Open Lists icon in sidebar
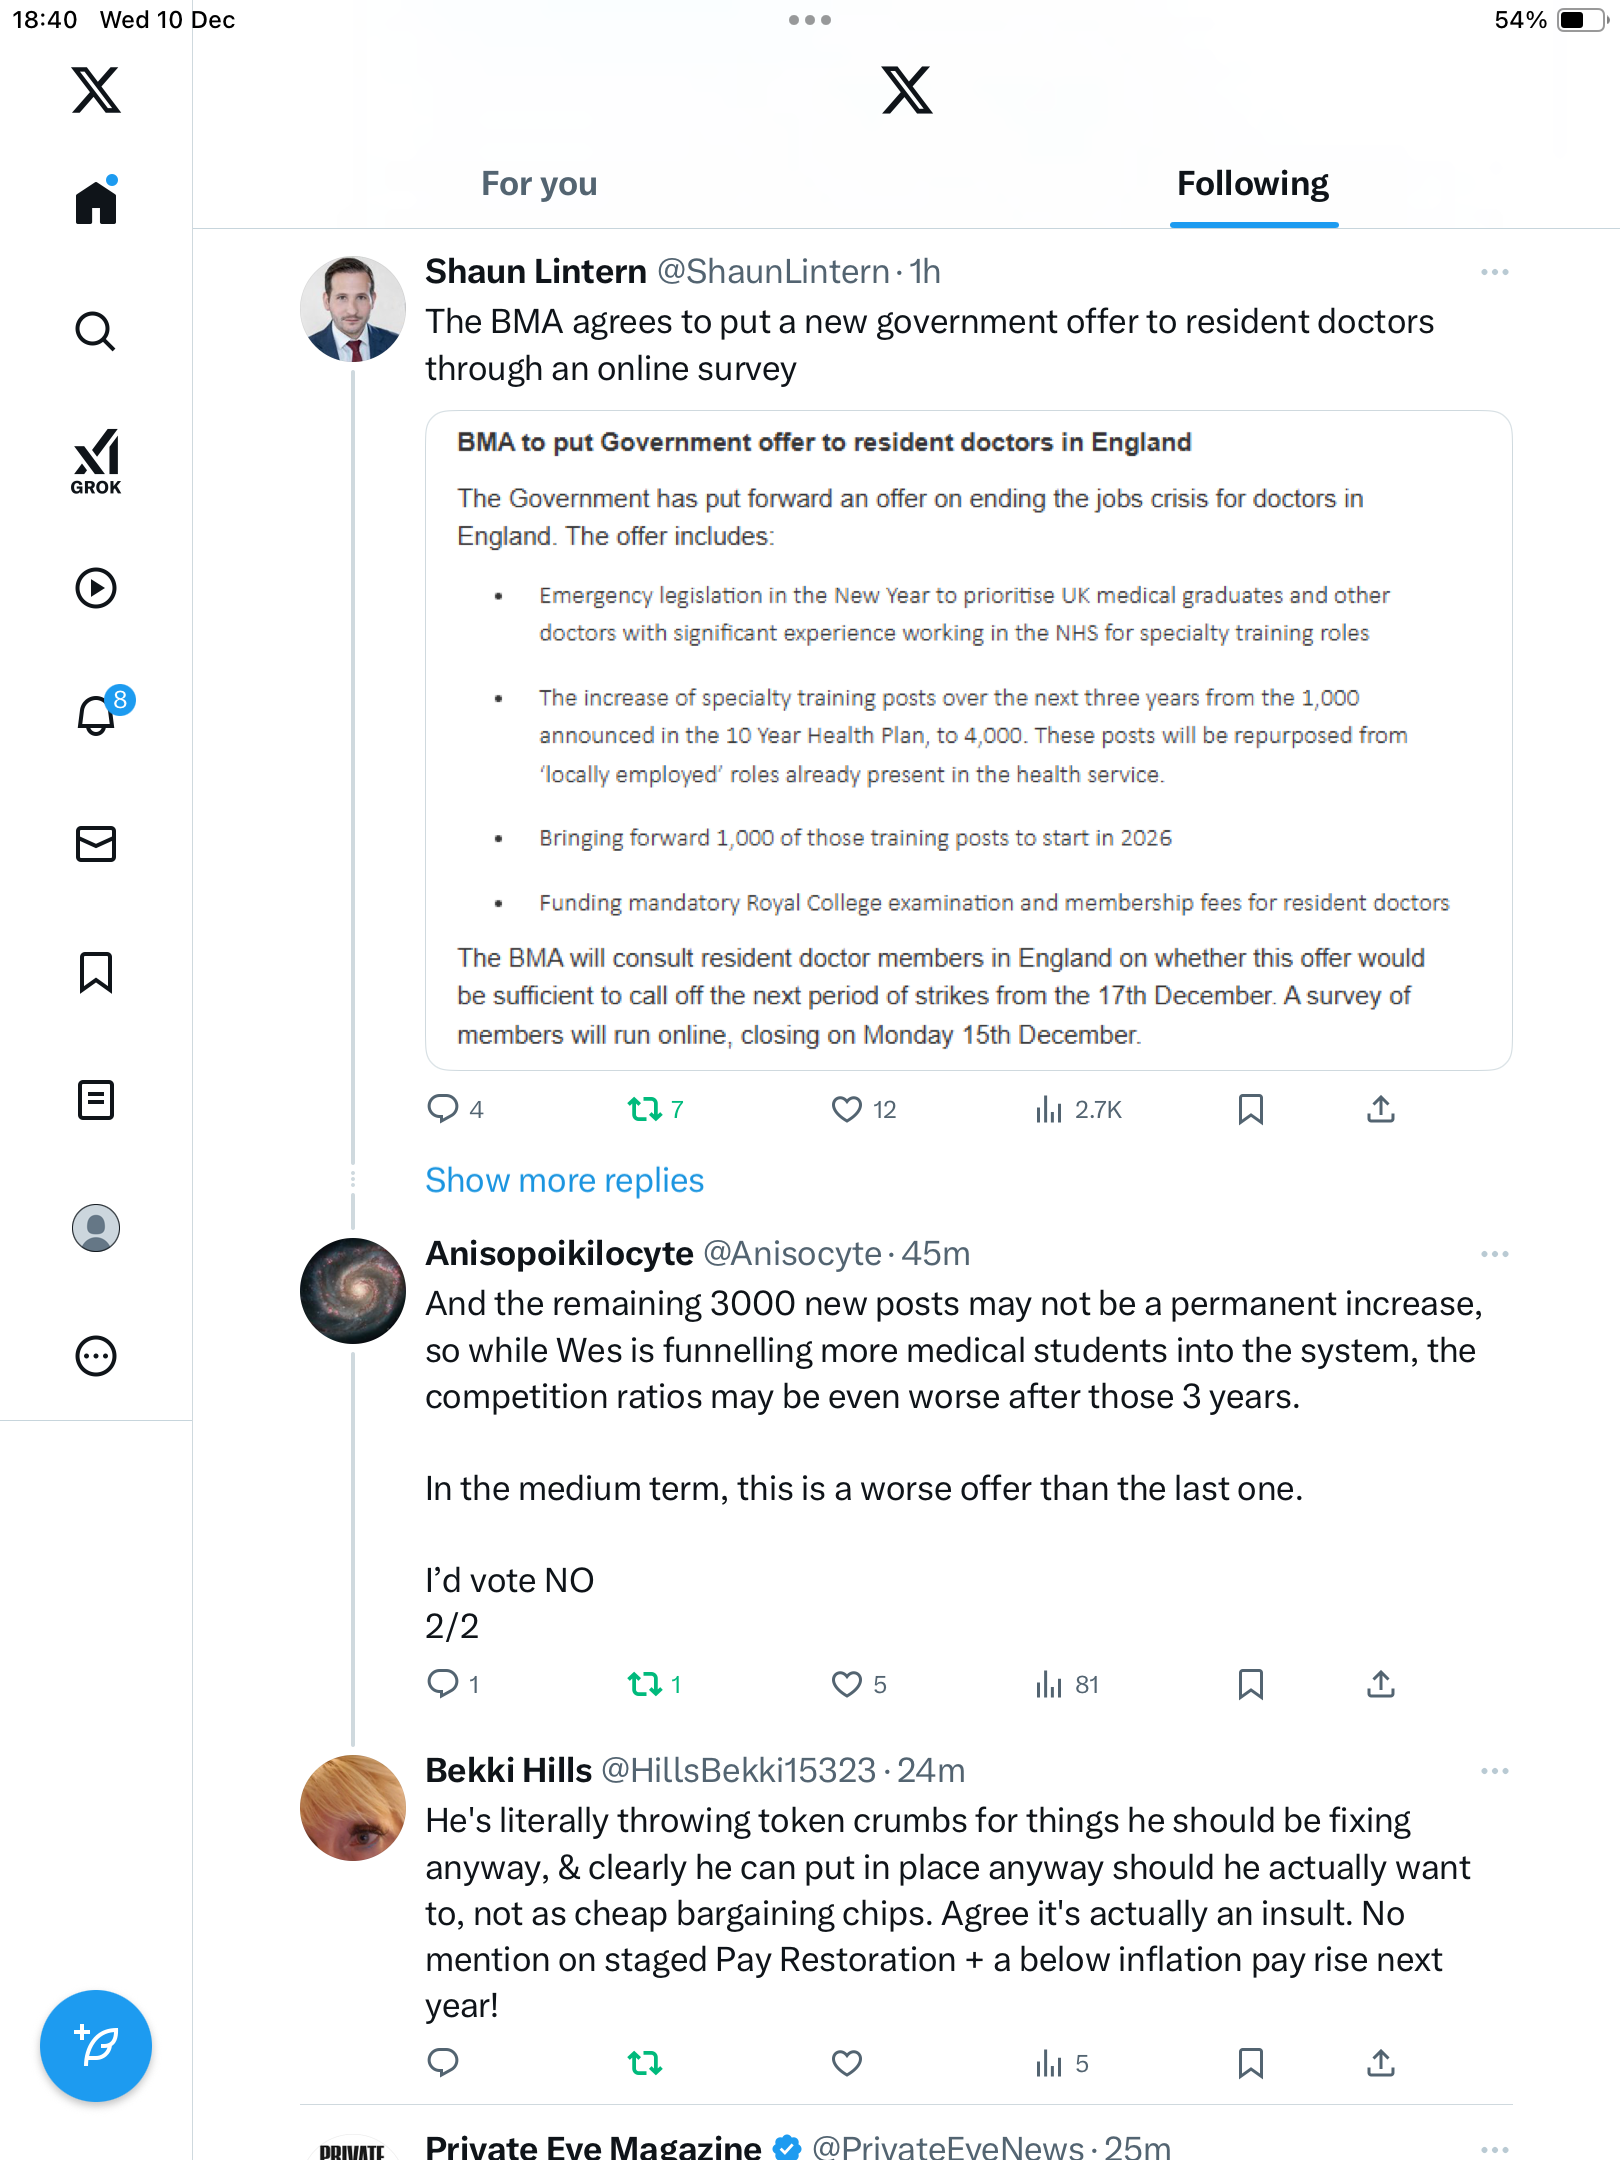Viewport: 1620px width, 2160px height. [x=96, y=1100]
